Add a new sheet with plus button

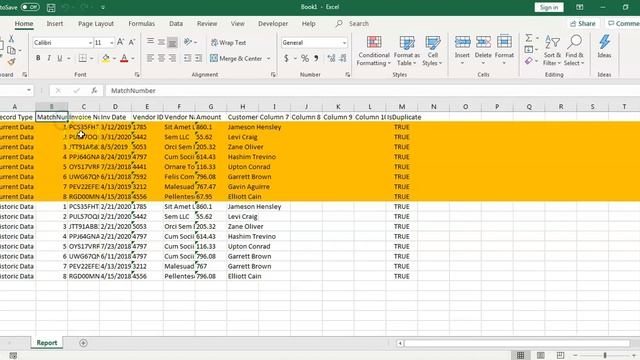83,343
